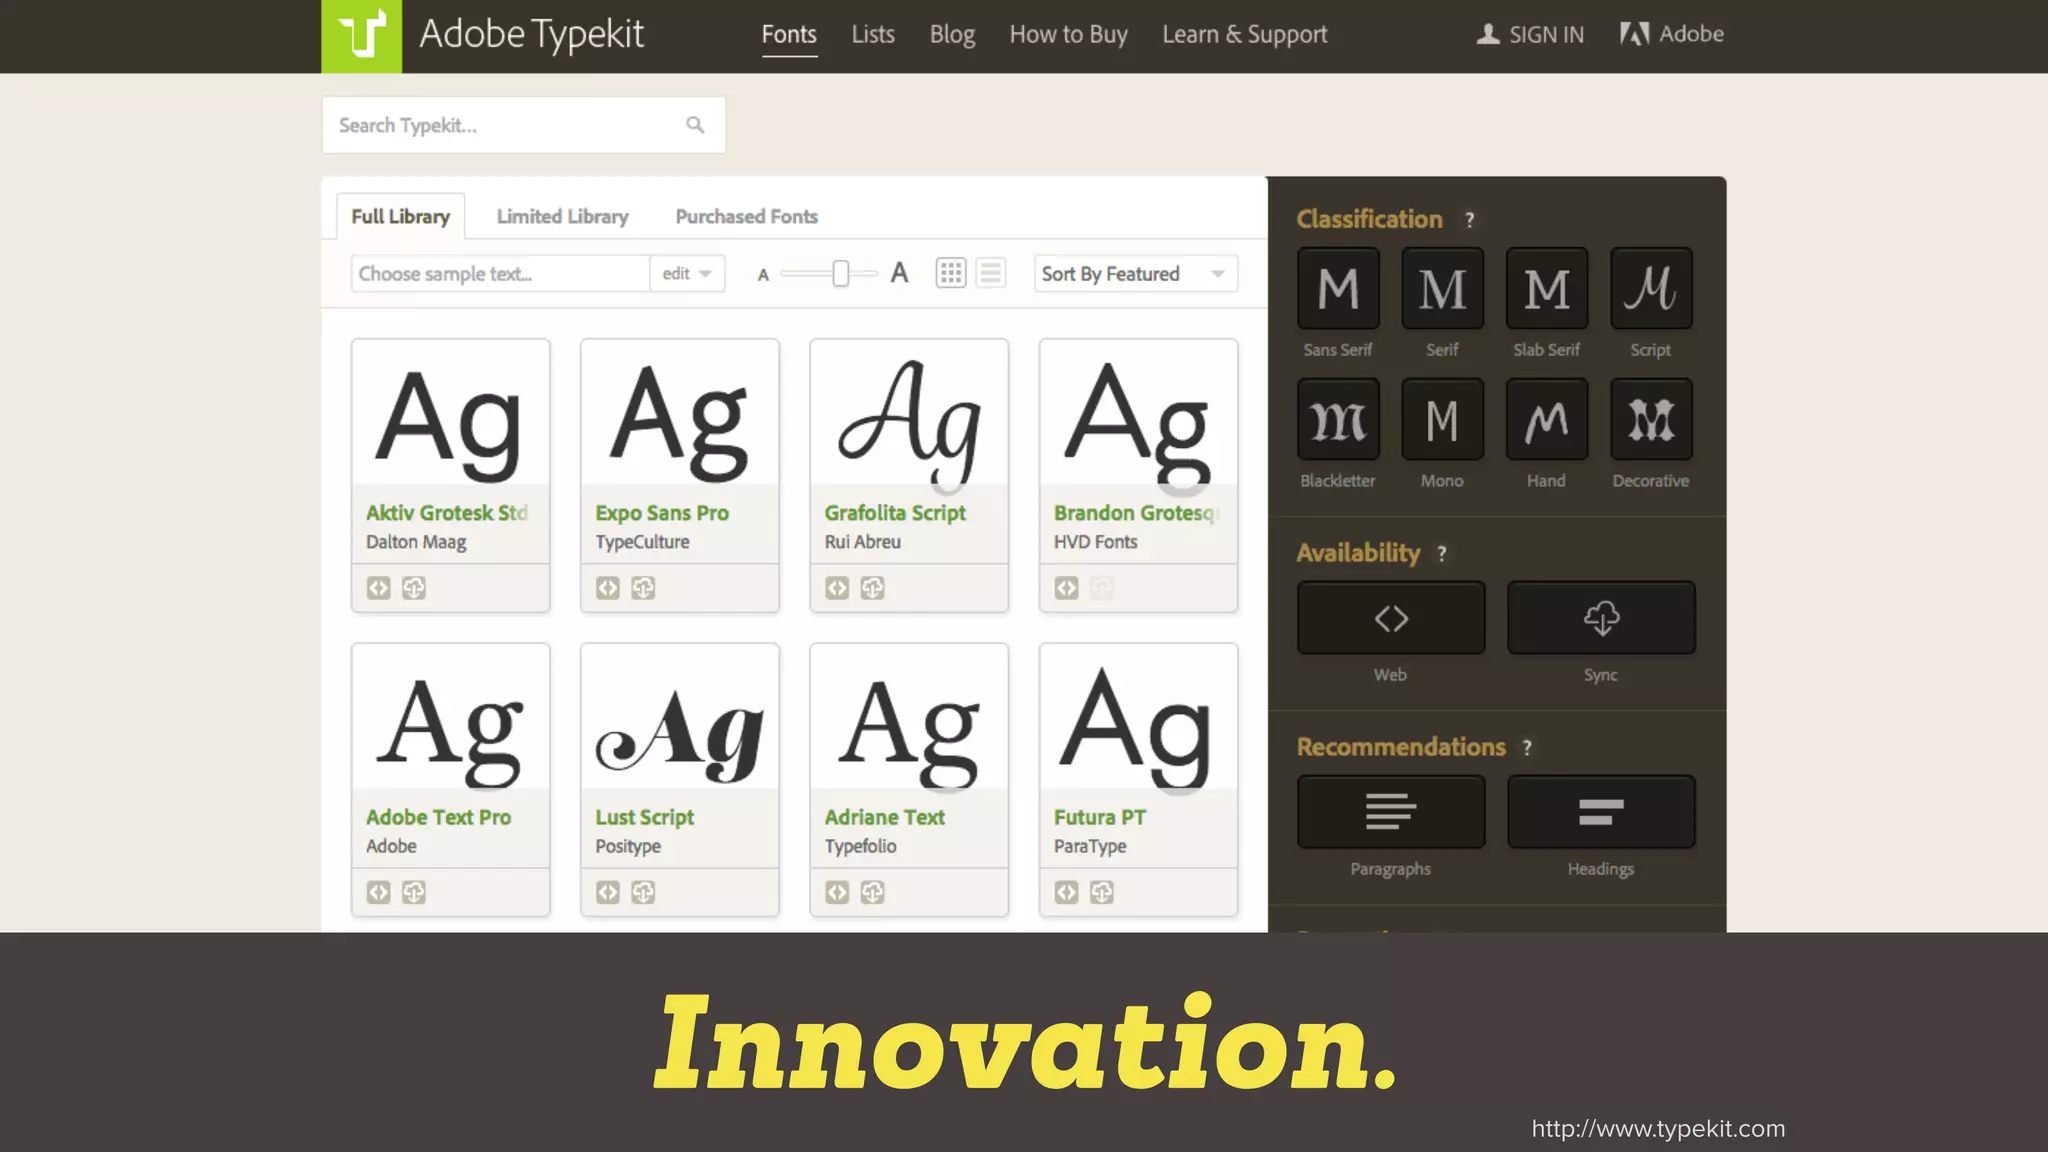
Task: Filter by Slab Serif classification
Action: click(1547, 289)
